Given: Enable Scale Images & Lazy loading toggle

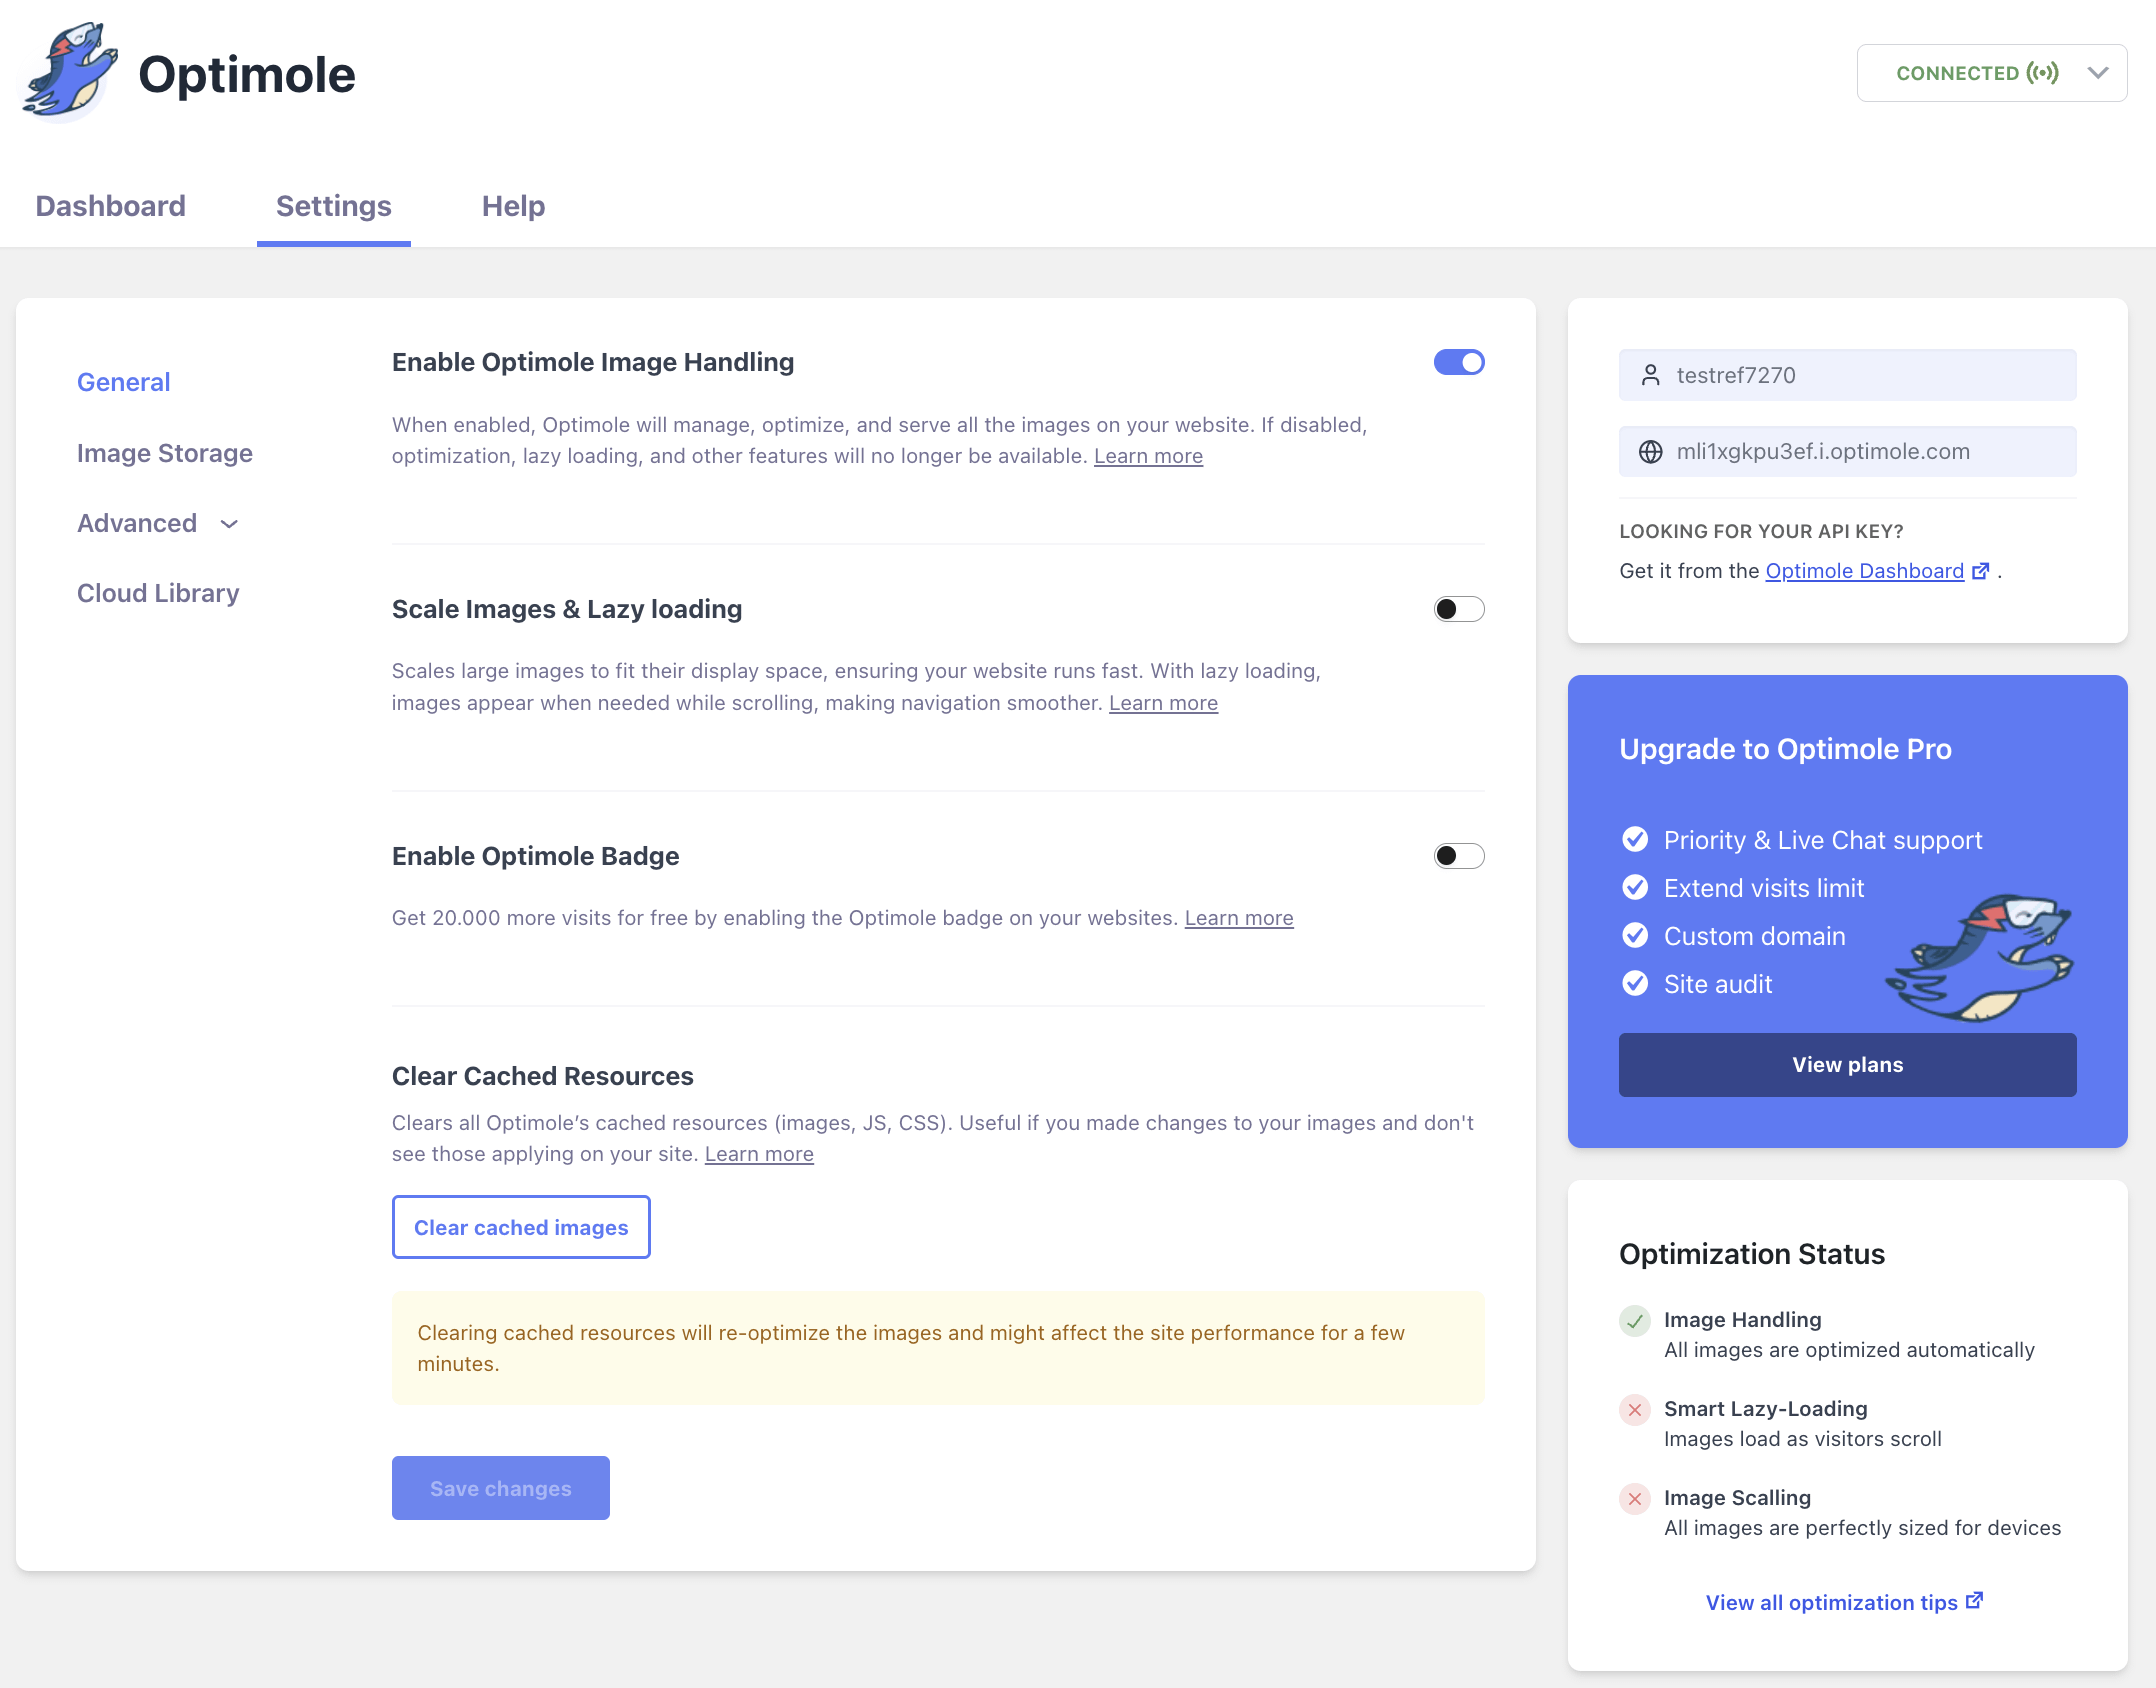Looking at the screenshot, I should coord(1459,609).
